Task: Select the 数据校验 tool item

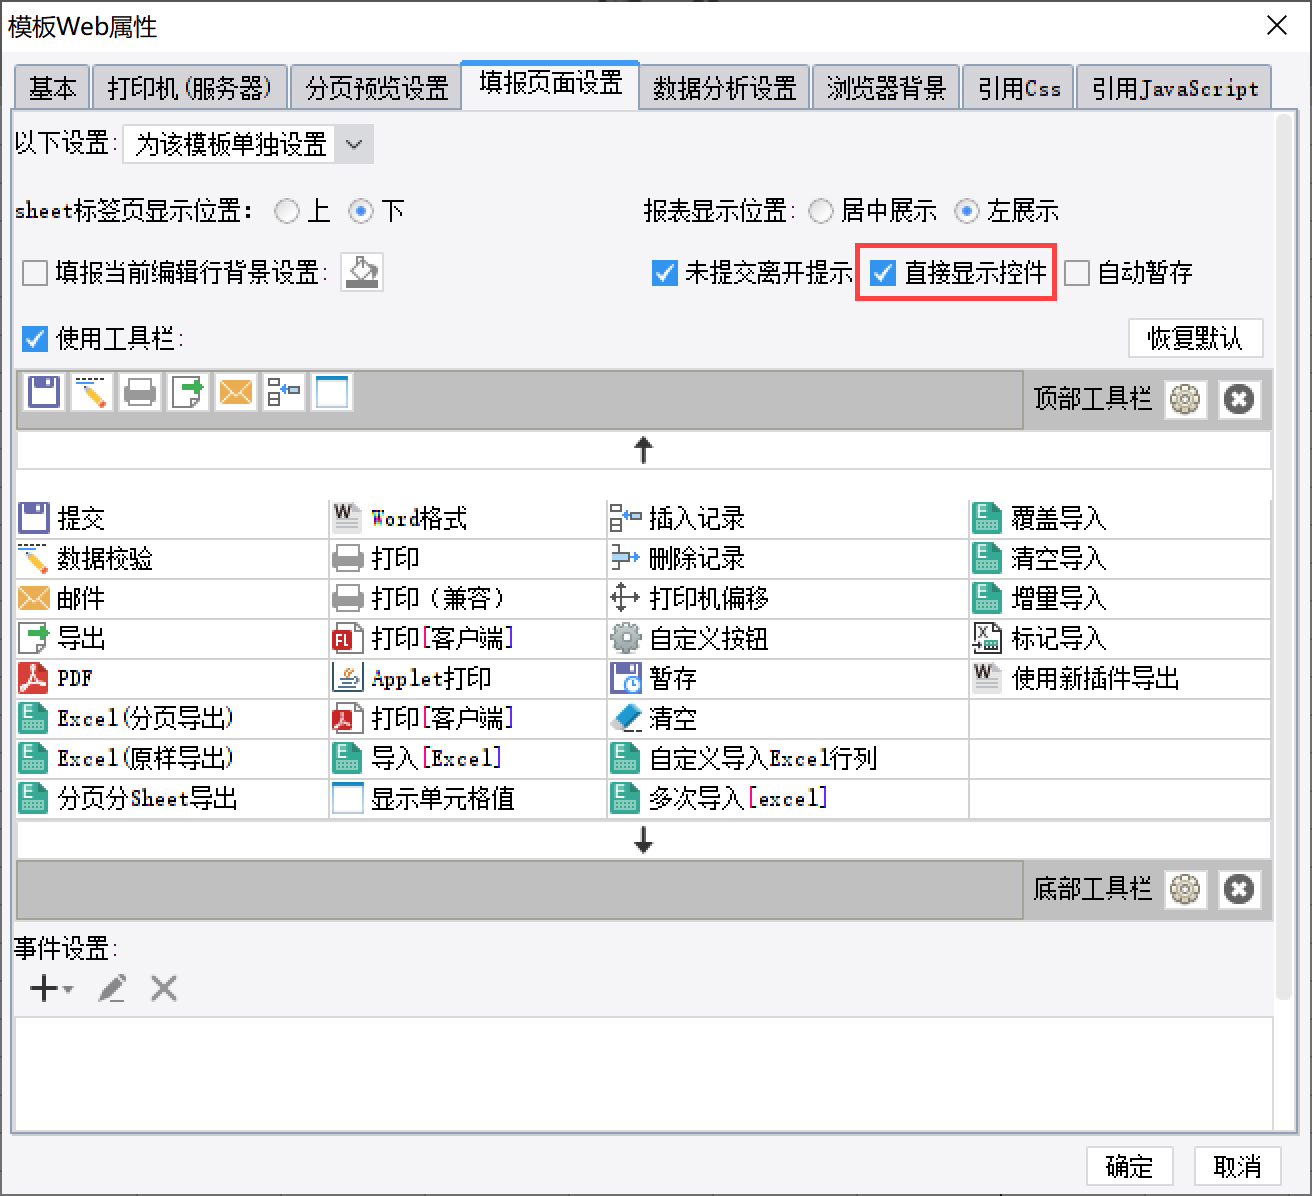Action: 173,558
